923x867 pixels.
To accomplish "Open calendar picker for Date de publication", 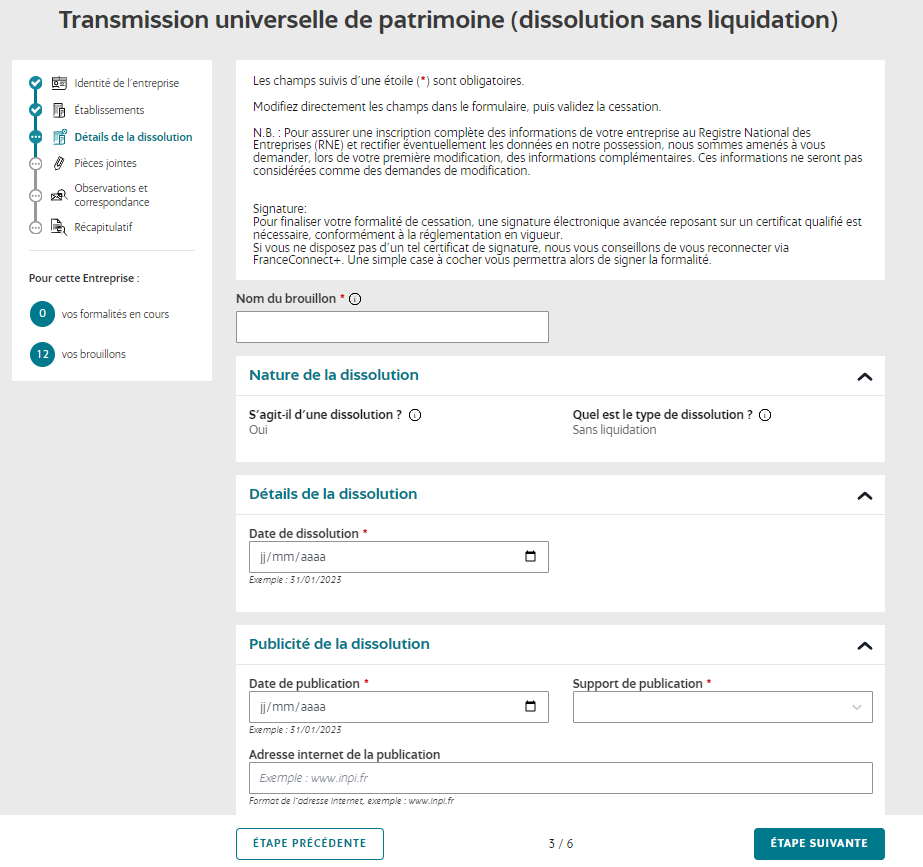I will [530, 707].
